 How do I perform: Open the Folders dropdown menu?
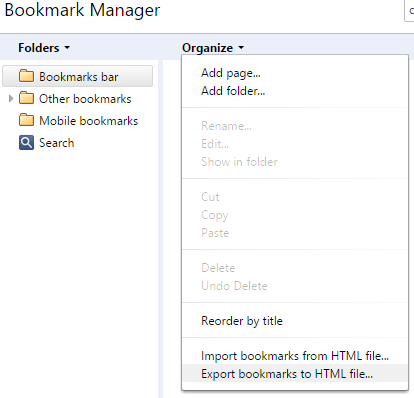click(44, 48)
